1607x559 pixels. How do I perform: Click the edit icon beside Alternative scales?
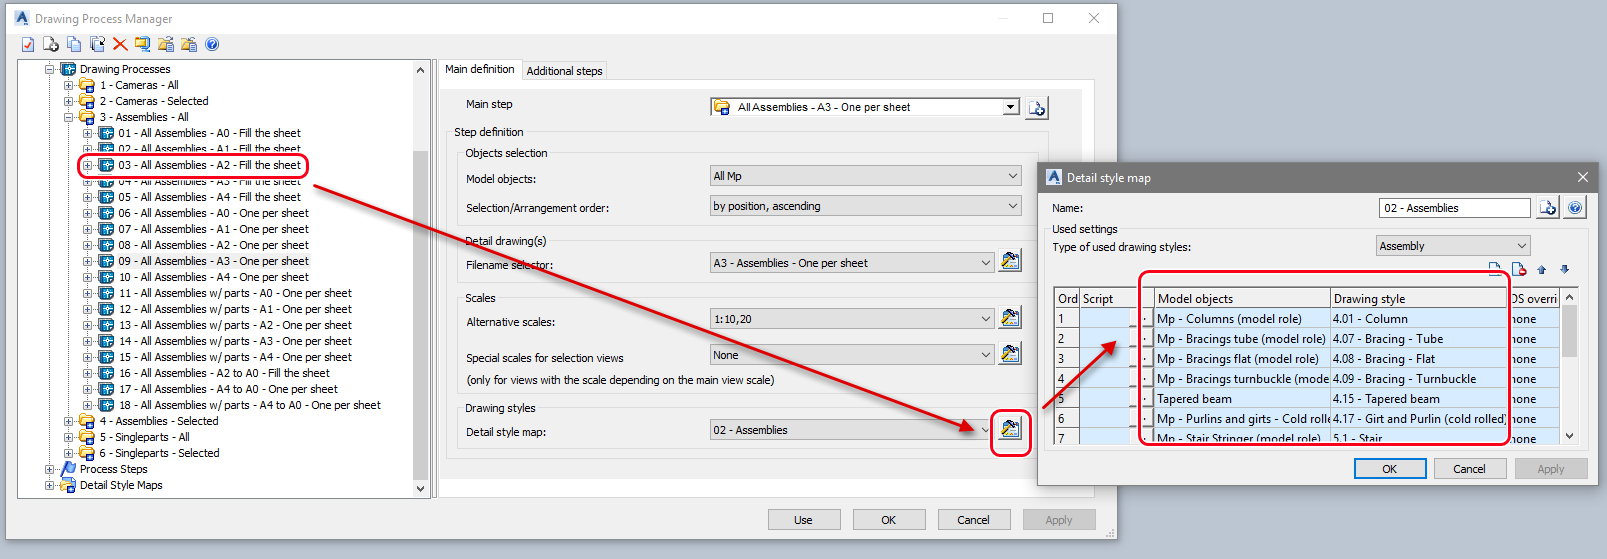tap(1010, 318)
